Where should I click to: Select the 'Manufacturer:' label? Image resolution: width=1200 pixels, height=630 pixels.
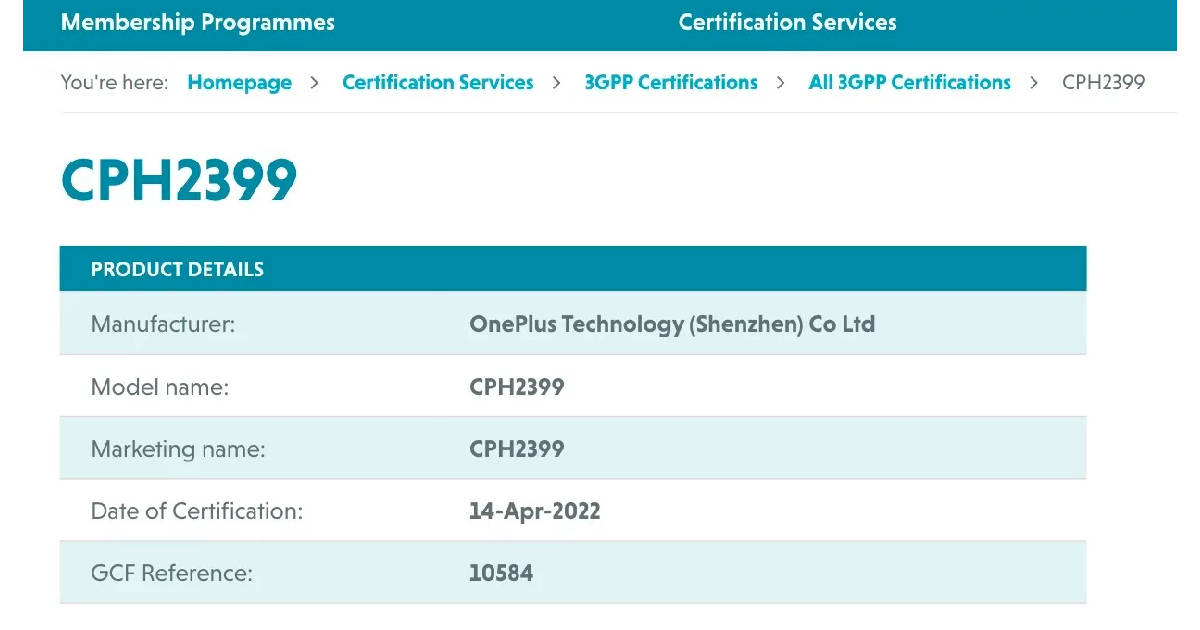tap(163, 324)
